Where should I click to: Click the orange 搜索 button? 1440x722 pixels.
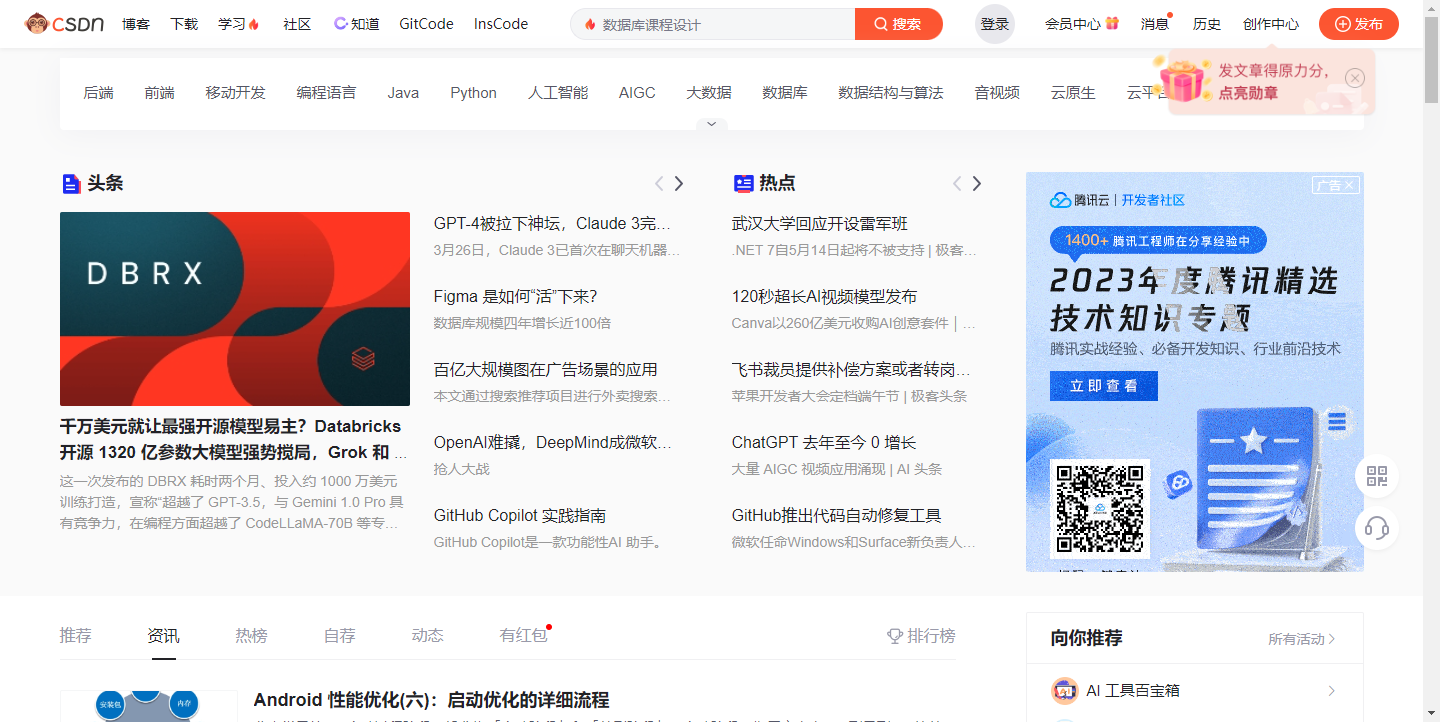coord(899,24)
